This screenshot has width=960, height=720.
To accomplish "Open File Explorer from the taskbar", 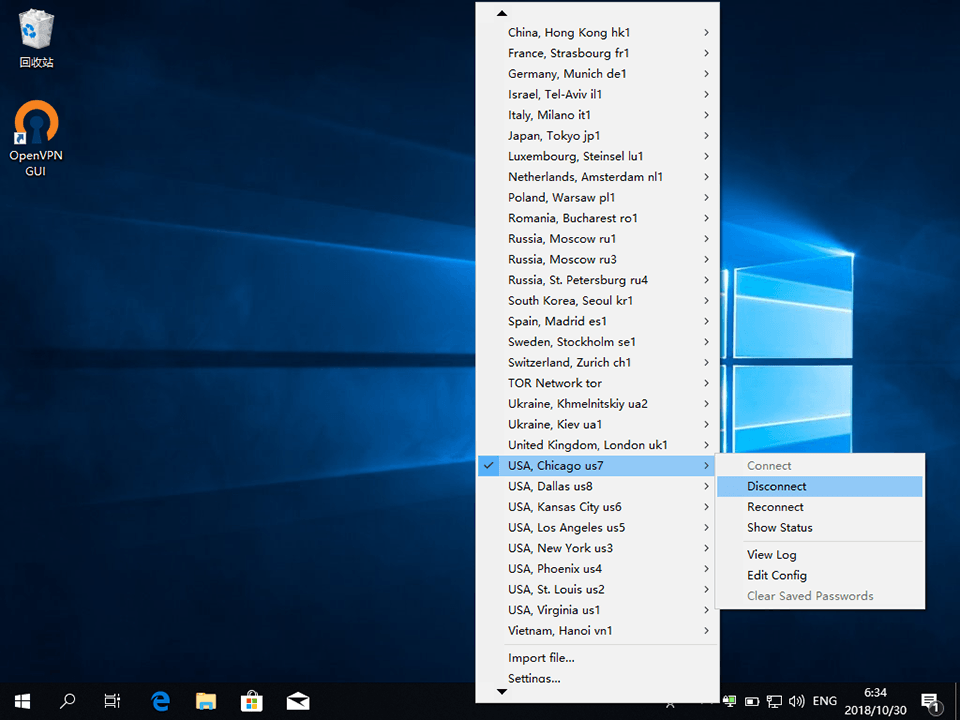I will point(206,701).
